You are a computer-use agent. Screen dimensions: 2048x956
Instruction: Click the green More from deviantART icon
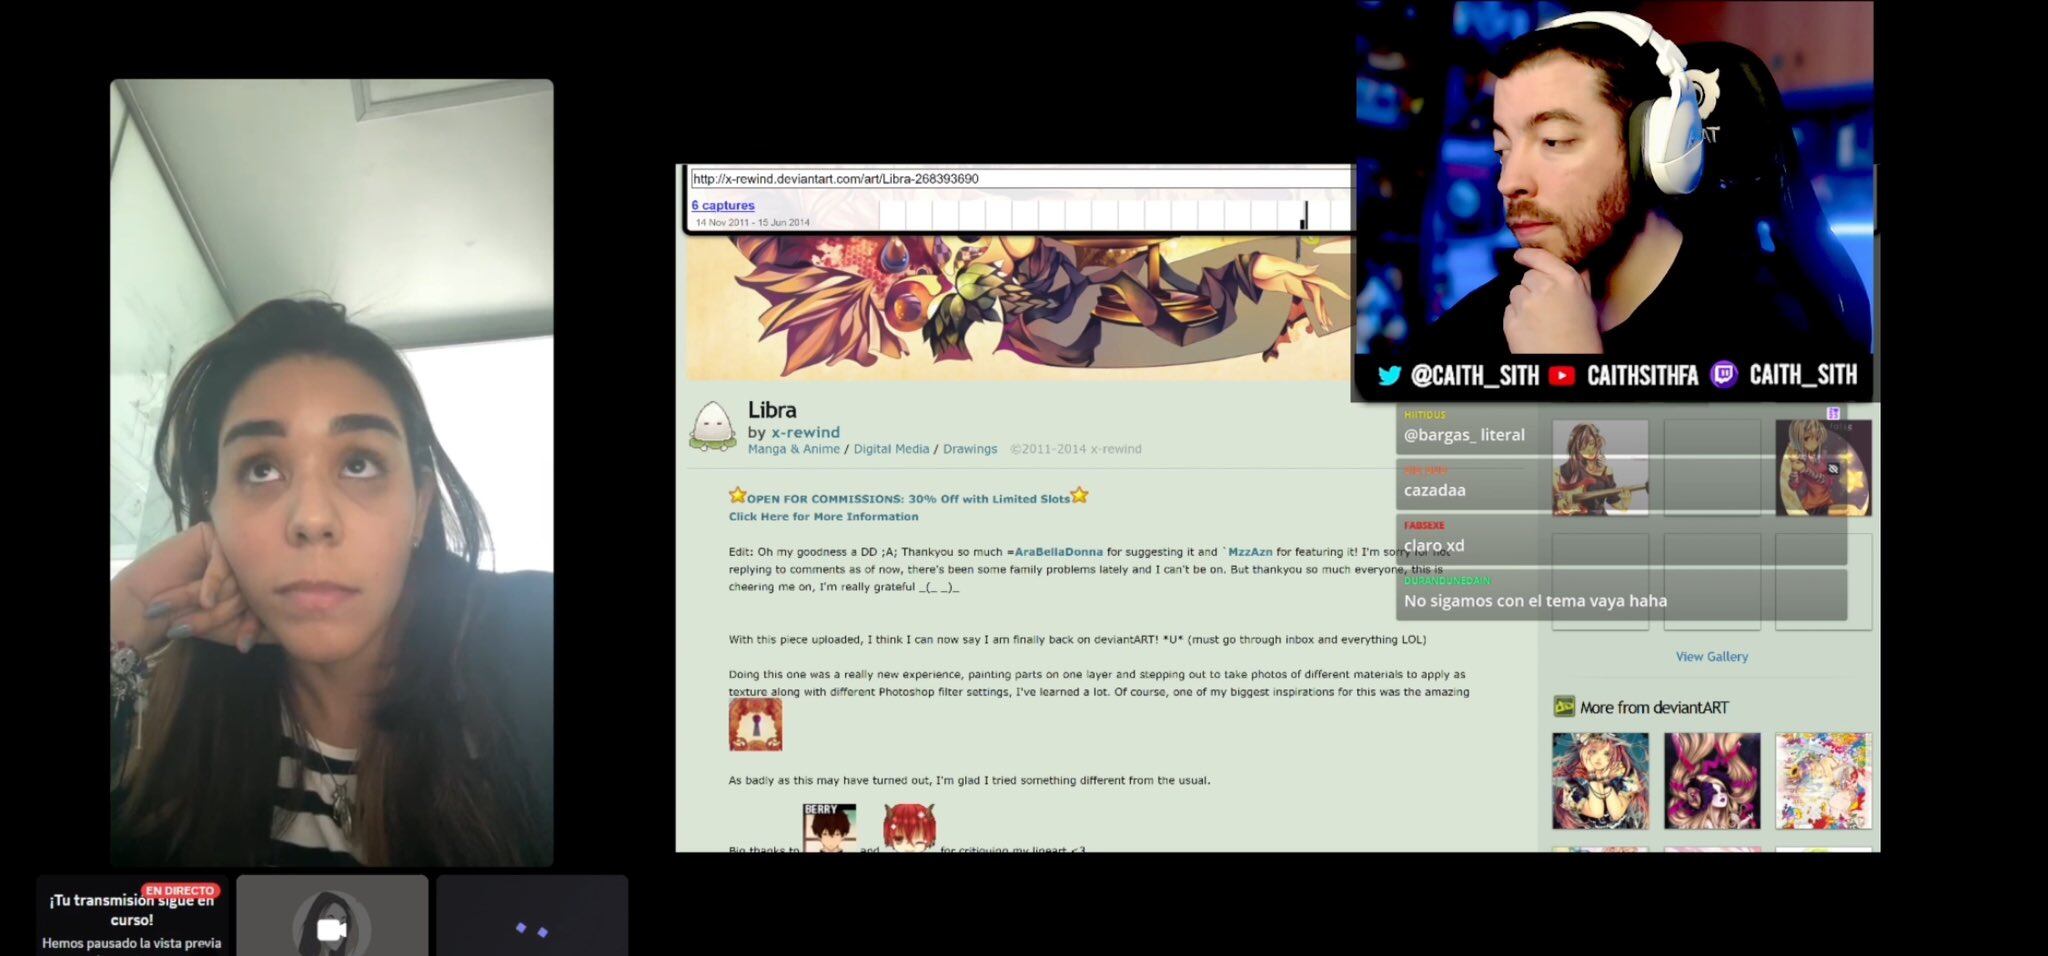(1563, 707)
